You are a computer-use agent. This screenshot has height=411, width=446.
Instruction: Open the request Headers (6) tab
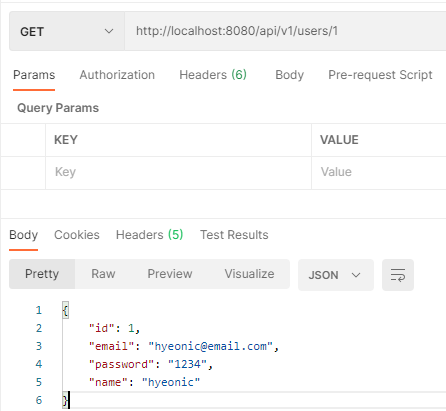click(213, 75)
